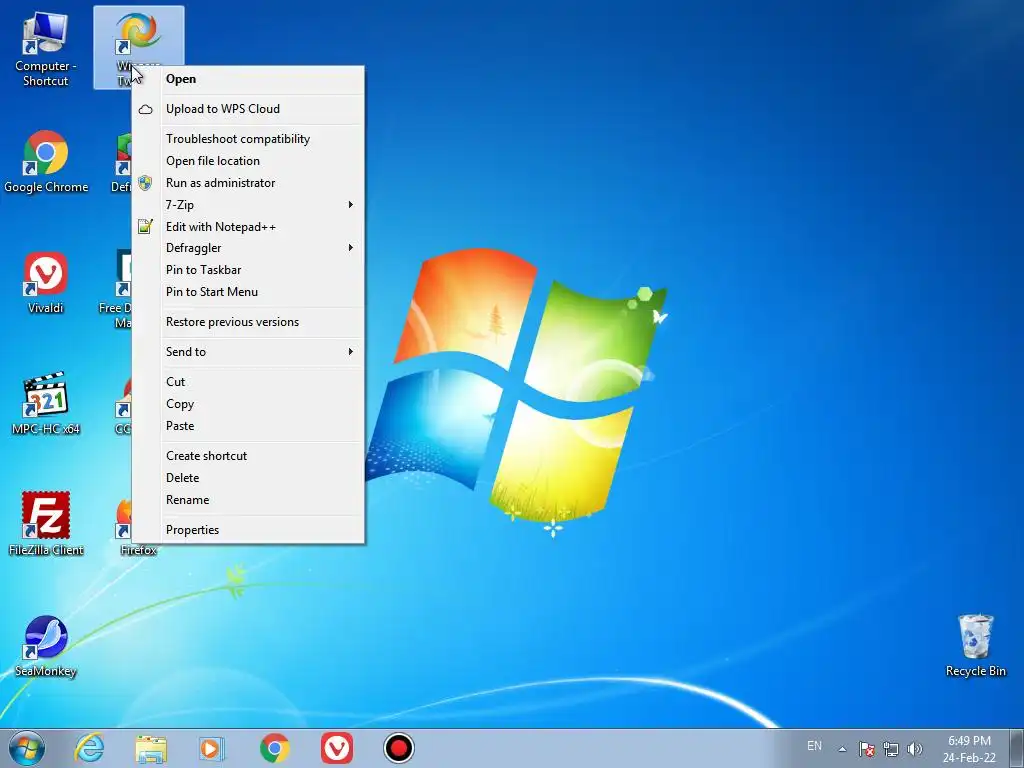Select Run as administrator
1024x768 pixels.
click(x=248, y=183)
